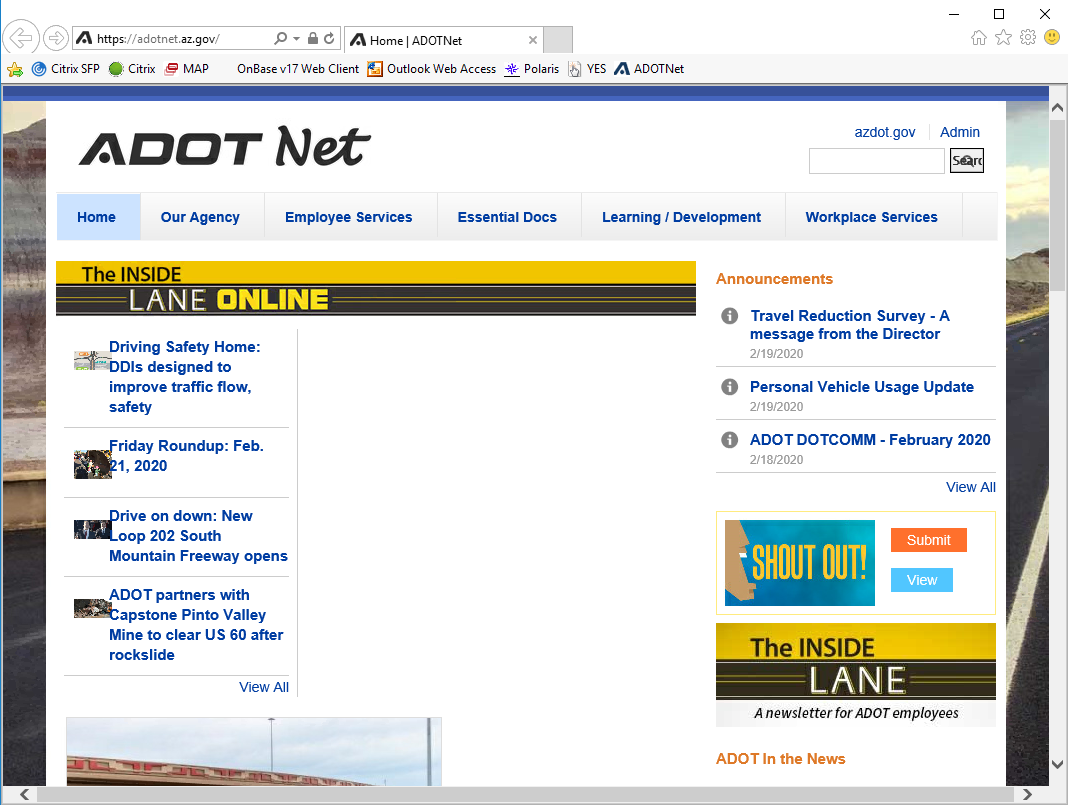Click the horizontal scrollbar right arrow
1068x805 pixels.
pyautogui.click(x=1027, y=794)
